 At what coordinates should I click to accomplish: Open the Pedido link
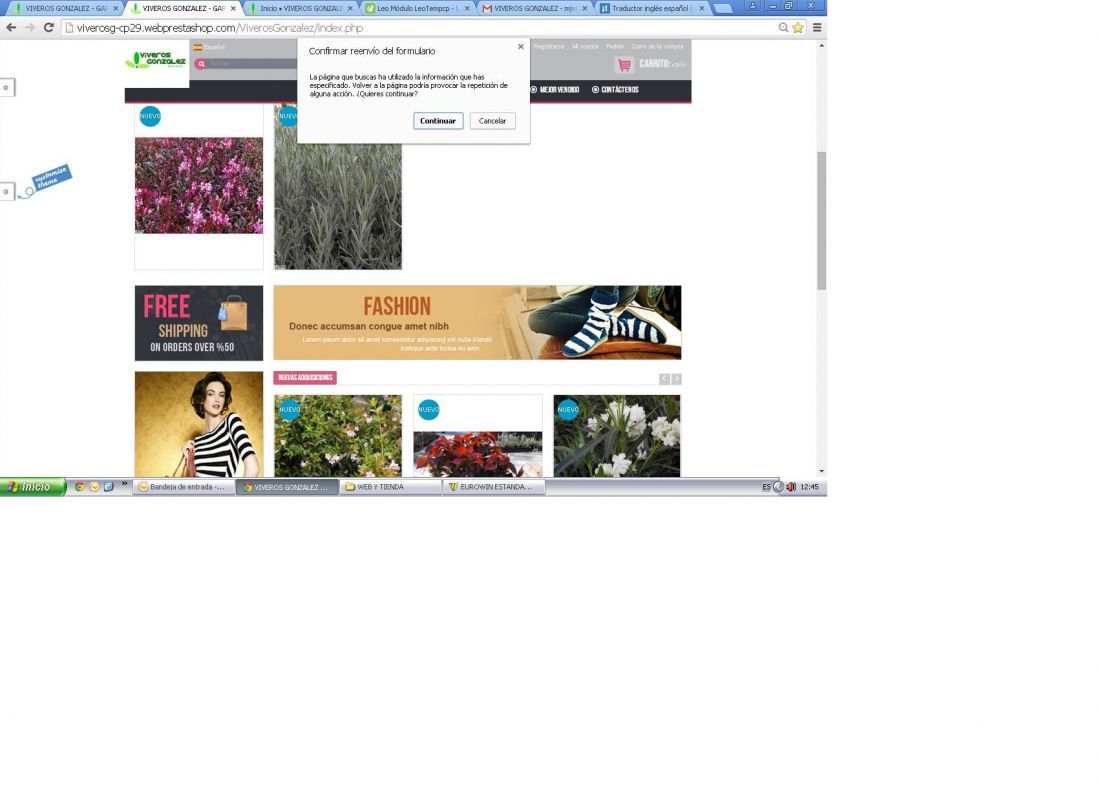615,46
